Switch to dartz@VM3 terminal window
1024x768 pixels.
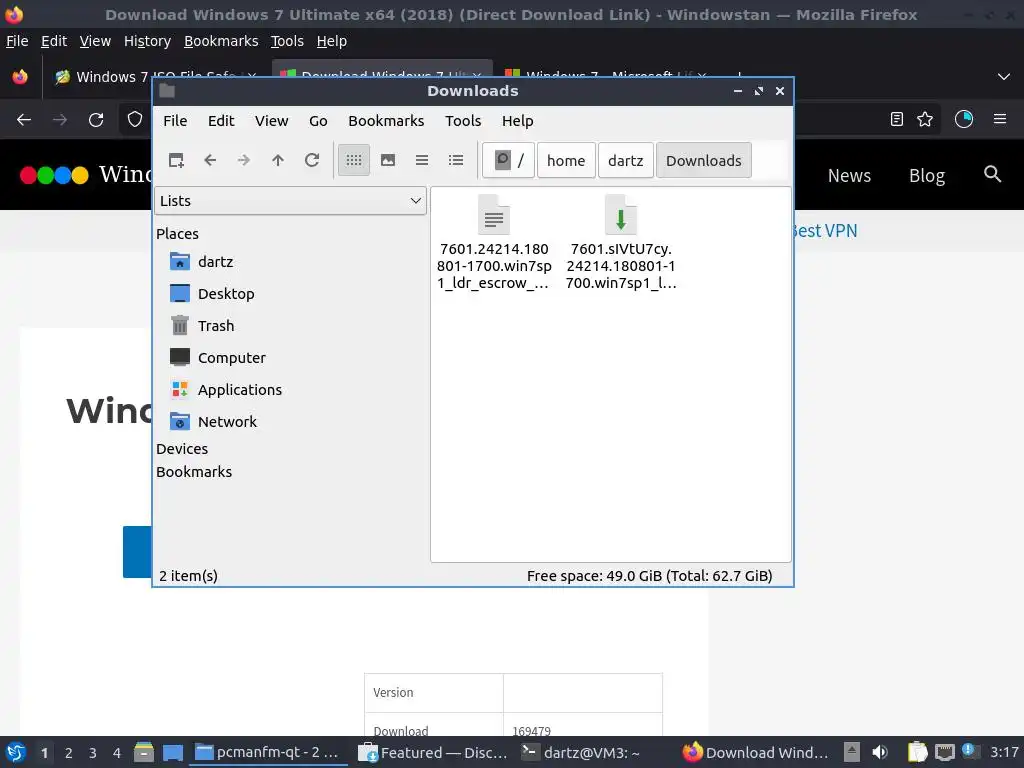[581, 752]
